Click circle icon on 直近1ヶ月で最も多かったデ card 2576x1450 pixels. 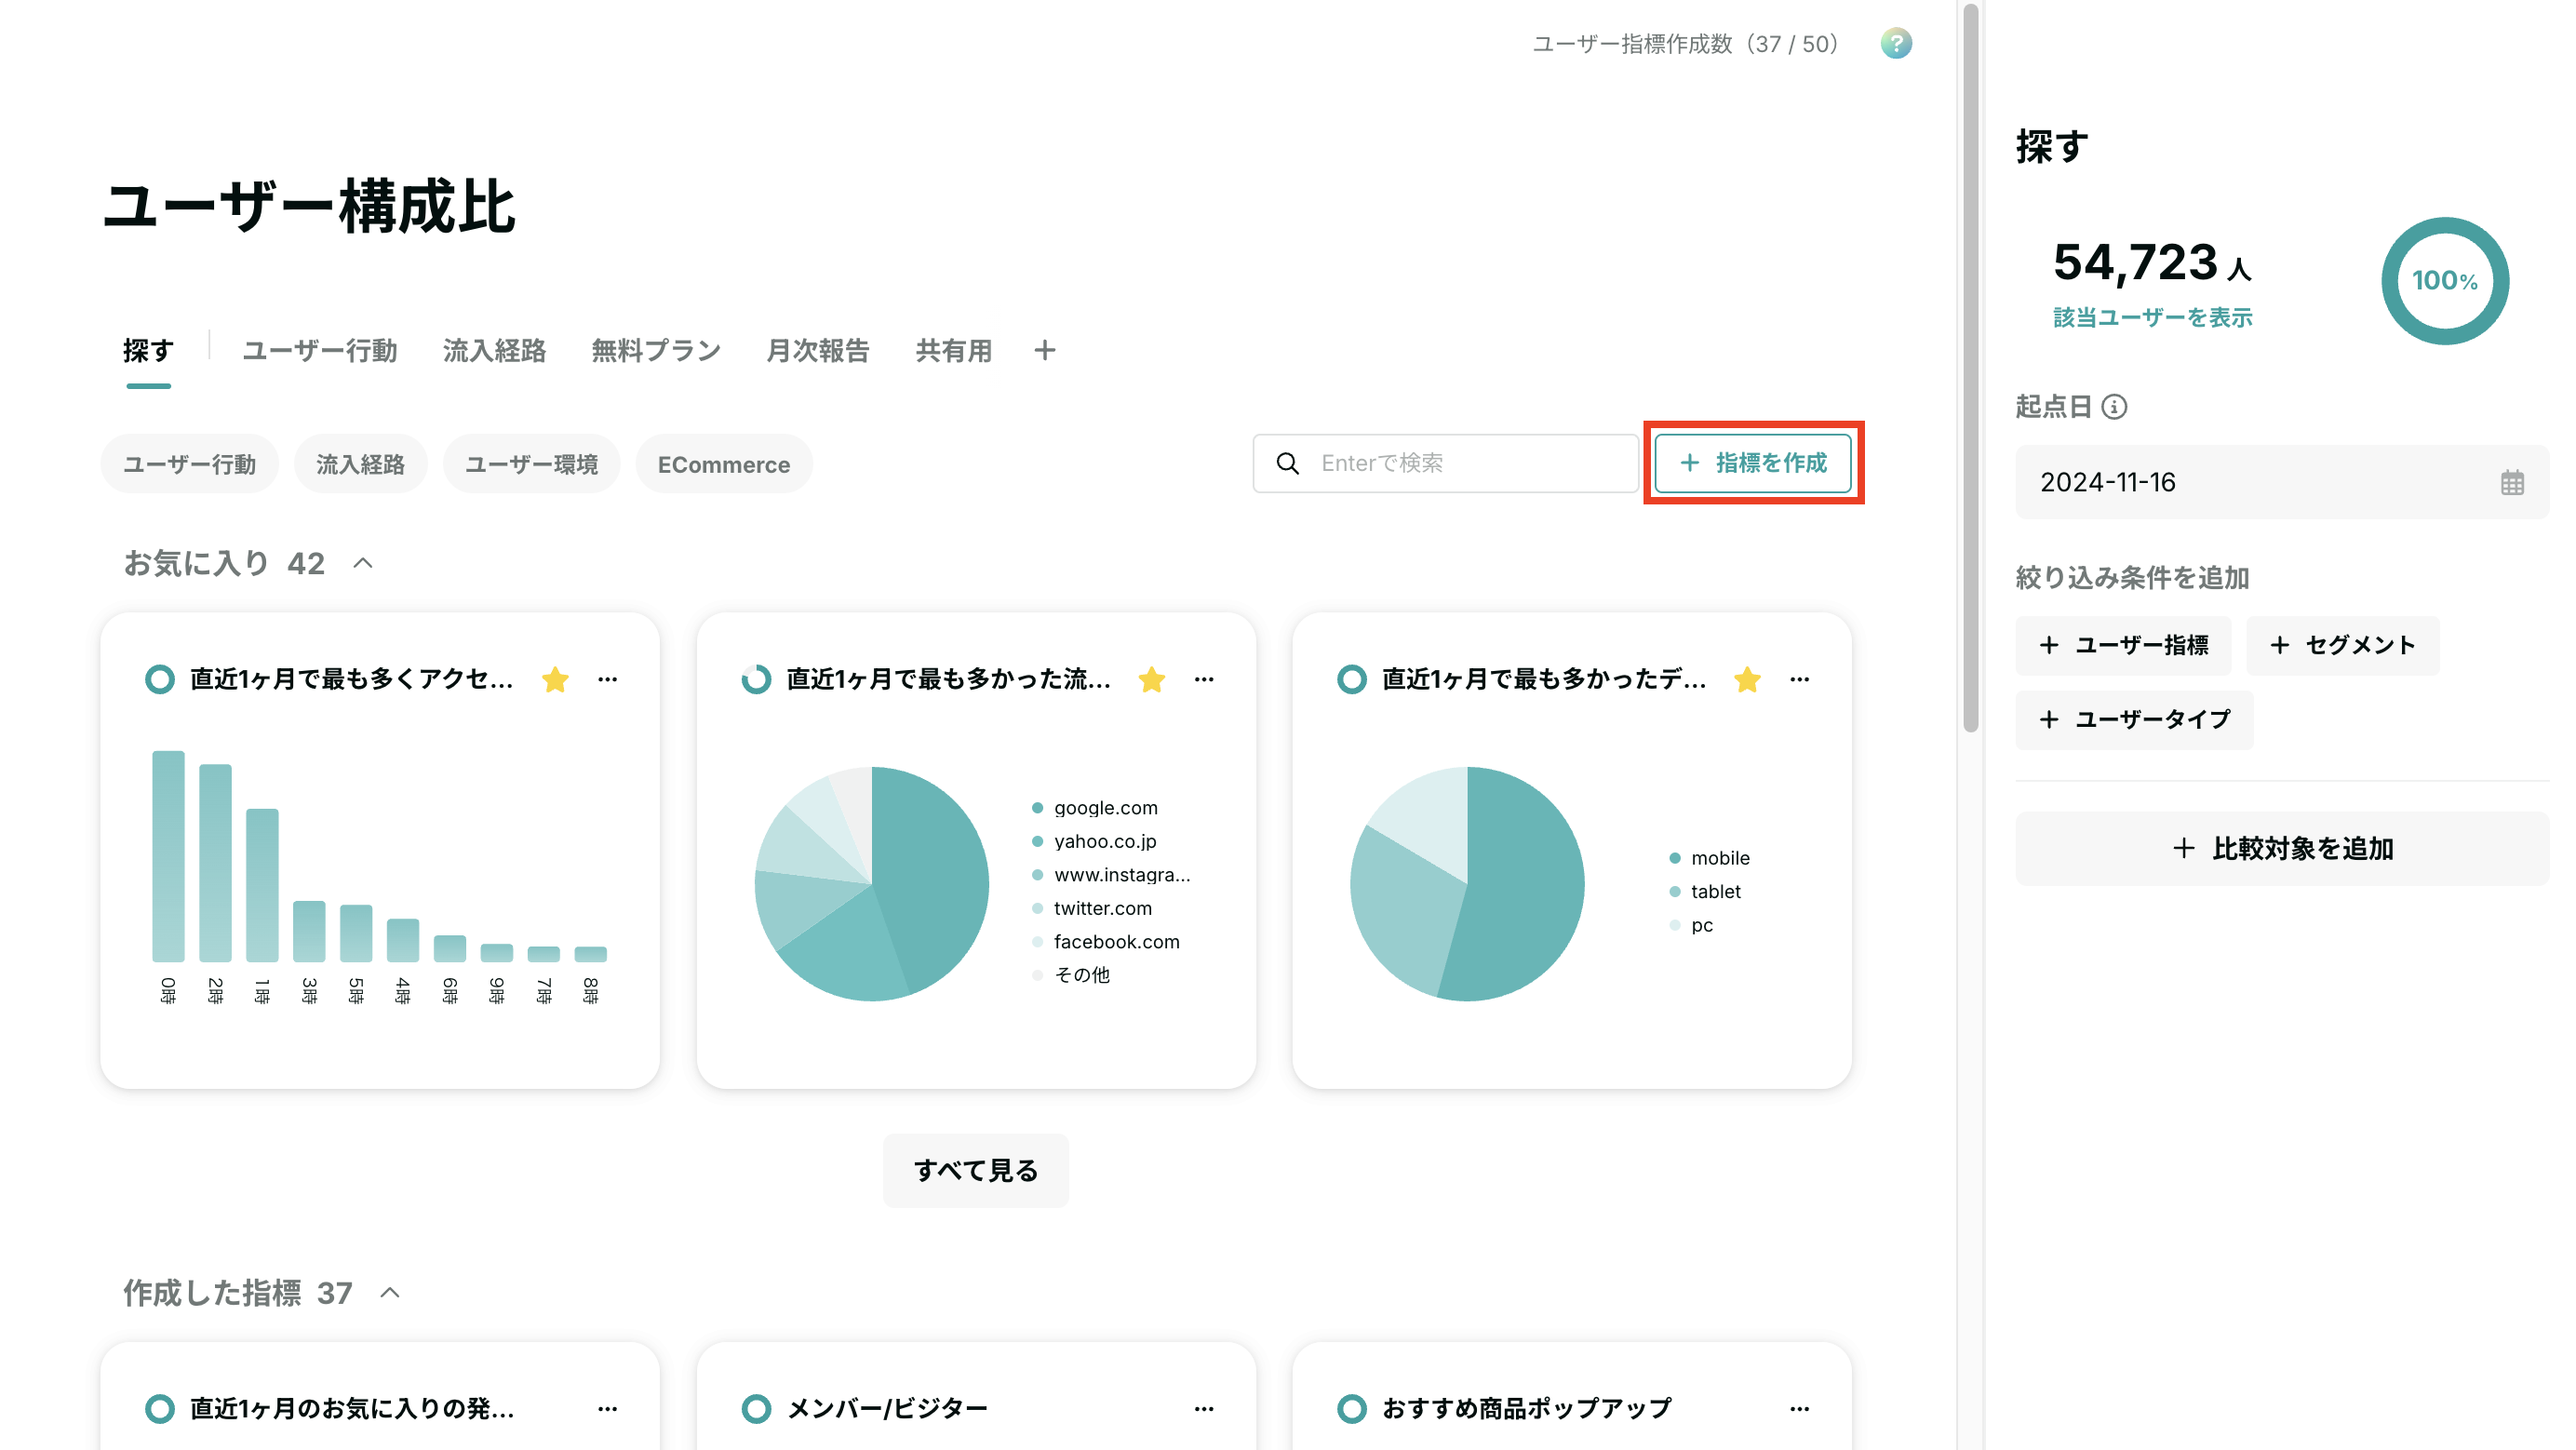1351,679
